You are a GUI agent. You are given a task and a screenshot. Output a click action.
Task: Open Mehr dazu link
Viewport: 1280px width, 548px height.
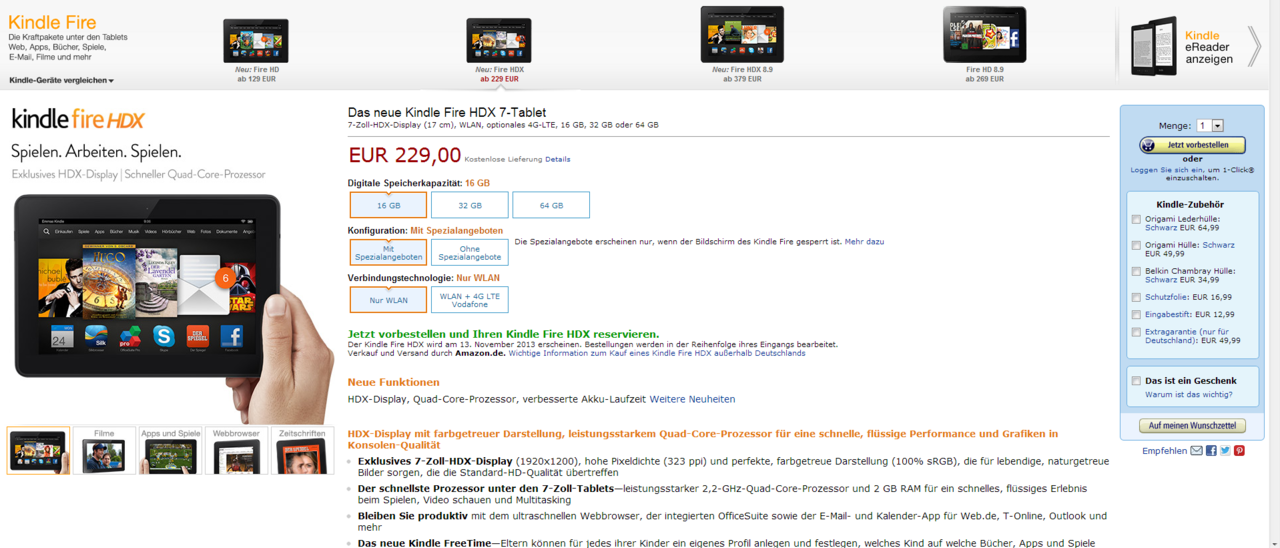click(864, 241)
